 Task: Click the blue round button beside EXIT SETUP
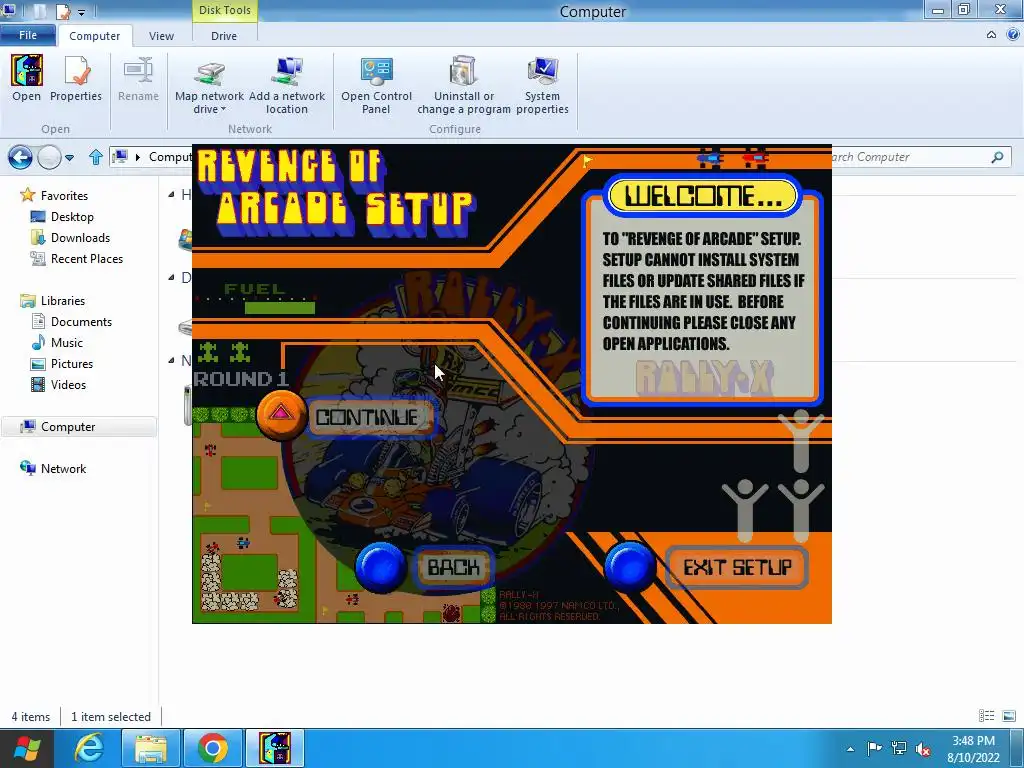point(630,567)
